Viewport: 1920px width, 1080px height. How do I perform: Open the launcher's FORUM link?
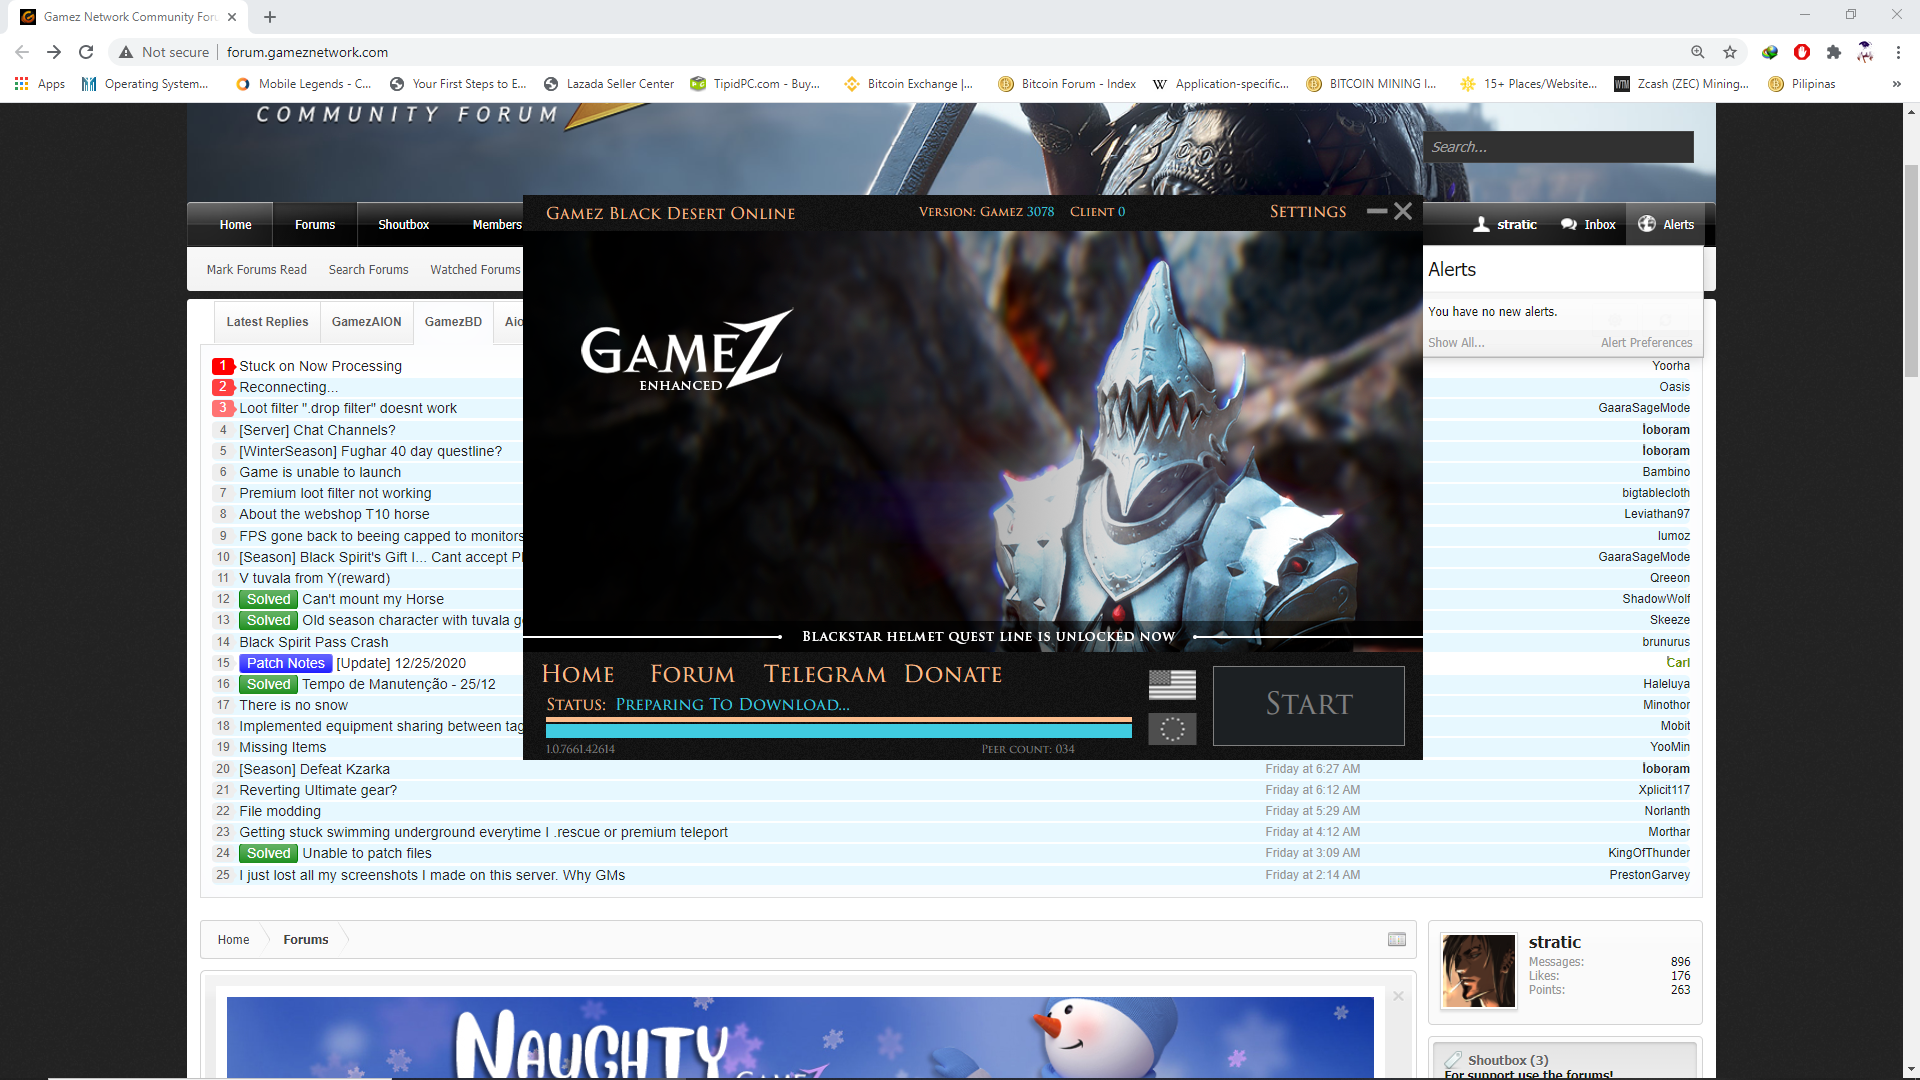click(x=692, y=675)
